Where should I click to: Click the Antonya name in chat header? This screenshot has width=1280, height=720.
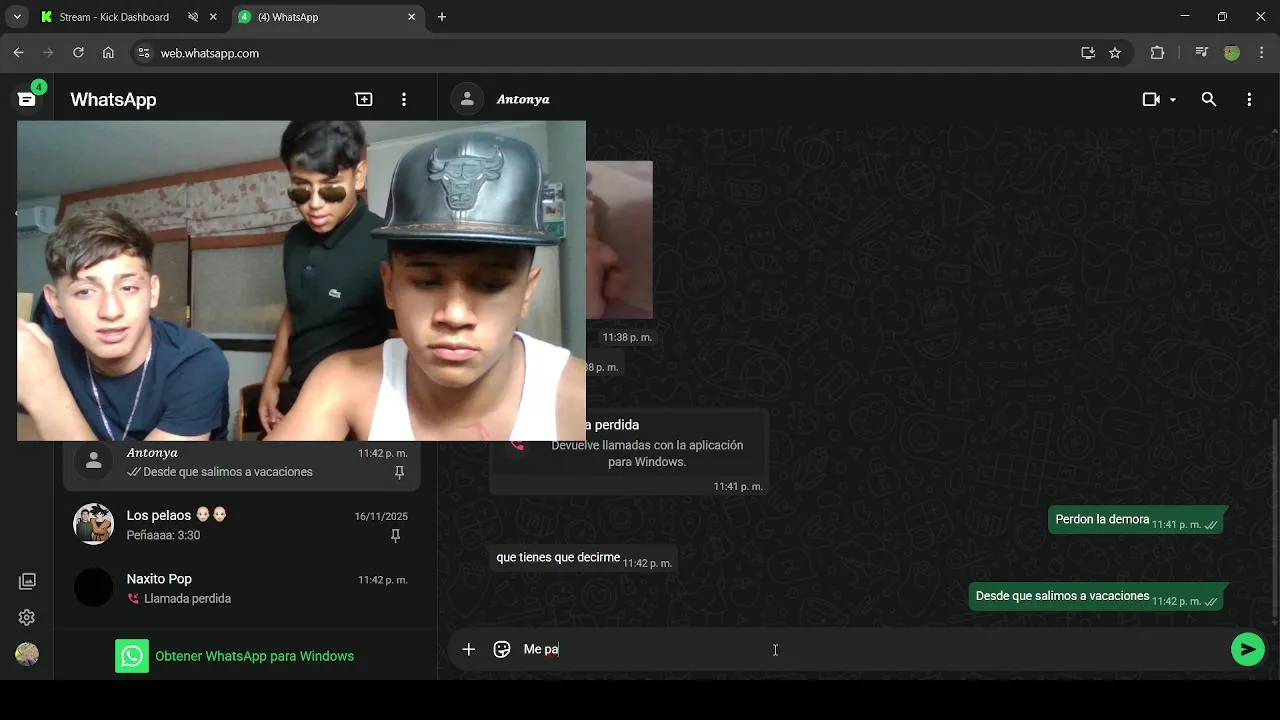pos(523,99)
